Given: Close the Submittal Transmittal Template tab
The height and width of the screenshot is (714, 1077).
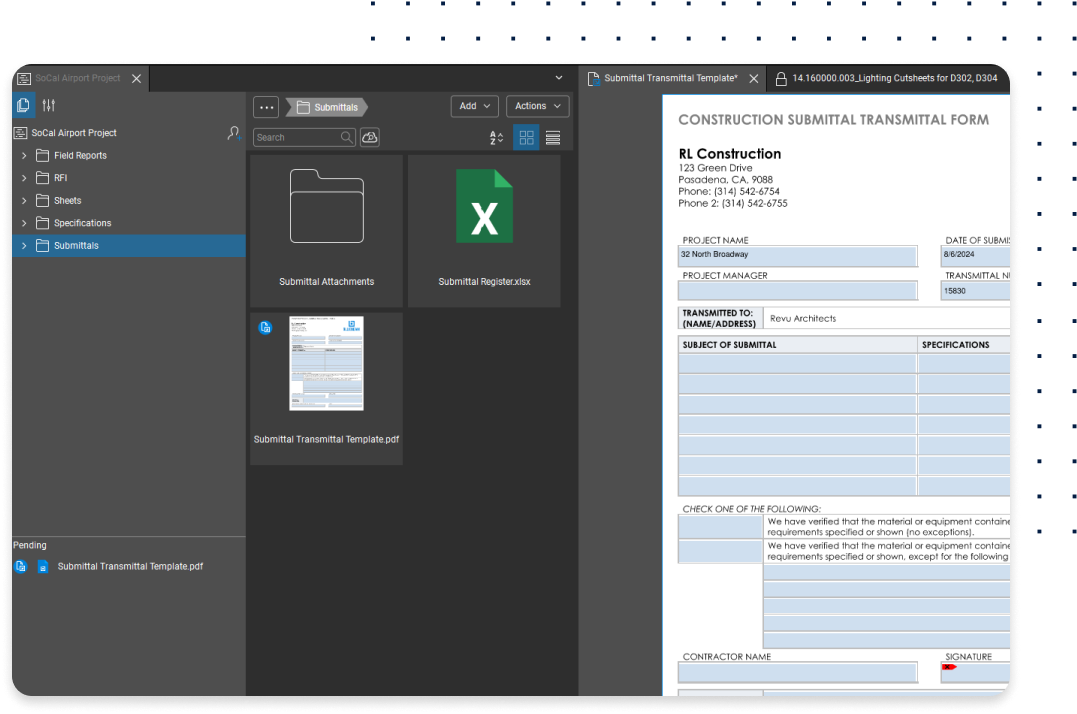Looking at the screenshot, I should (753, 78).
